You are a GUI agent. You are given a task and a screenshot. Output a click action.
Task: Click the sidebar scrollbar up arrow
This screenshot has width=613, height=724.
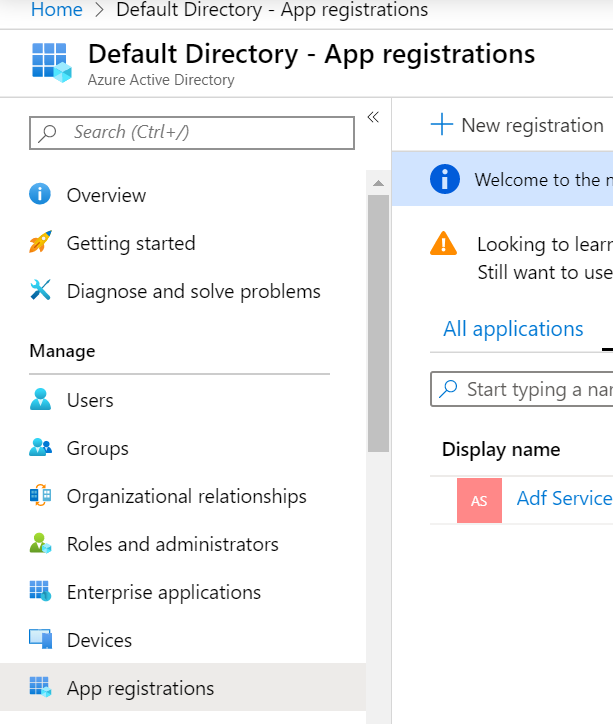[379, 183]
